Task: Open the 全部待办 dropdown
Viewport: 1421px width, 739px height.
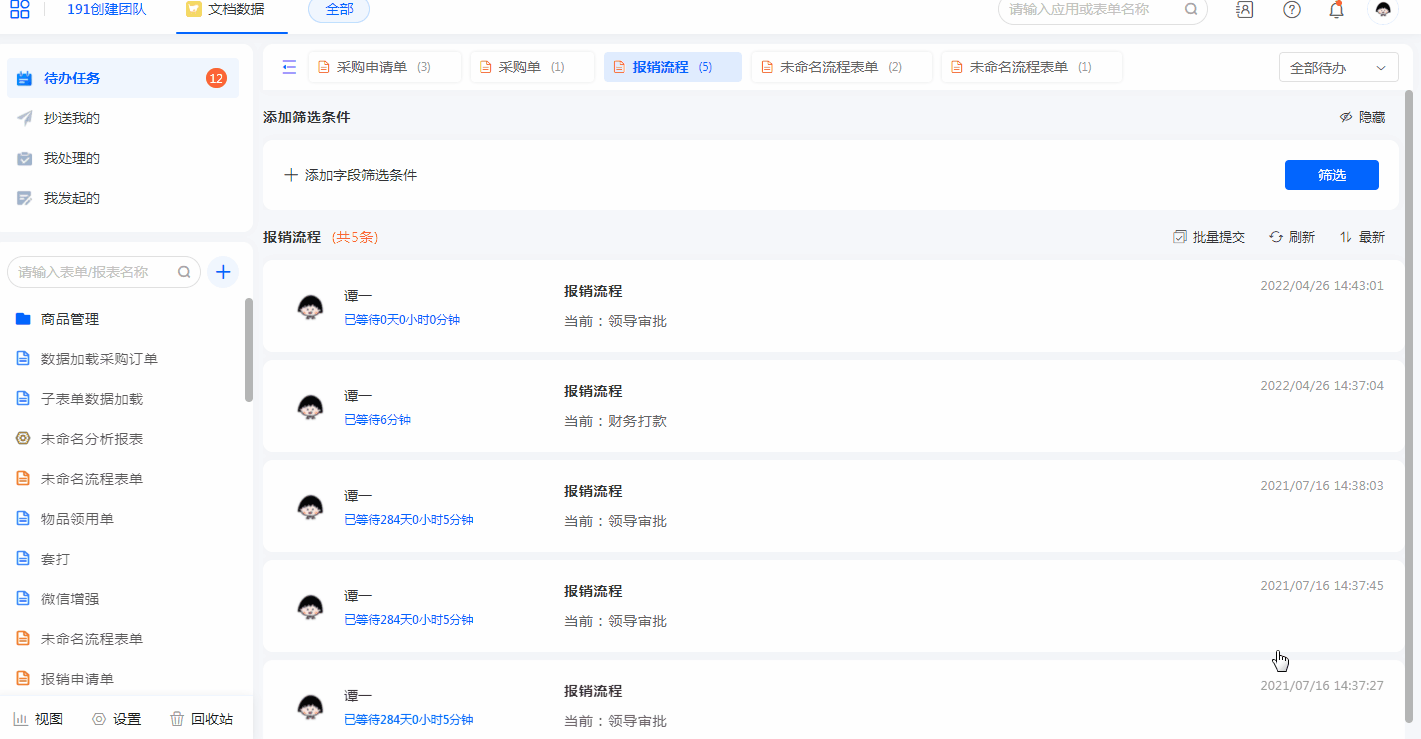Action: point(1338,68)
